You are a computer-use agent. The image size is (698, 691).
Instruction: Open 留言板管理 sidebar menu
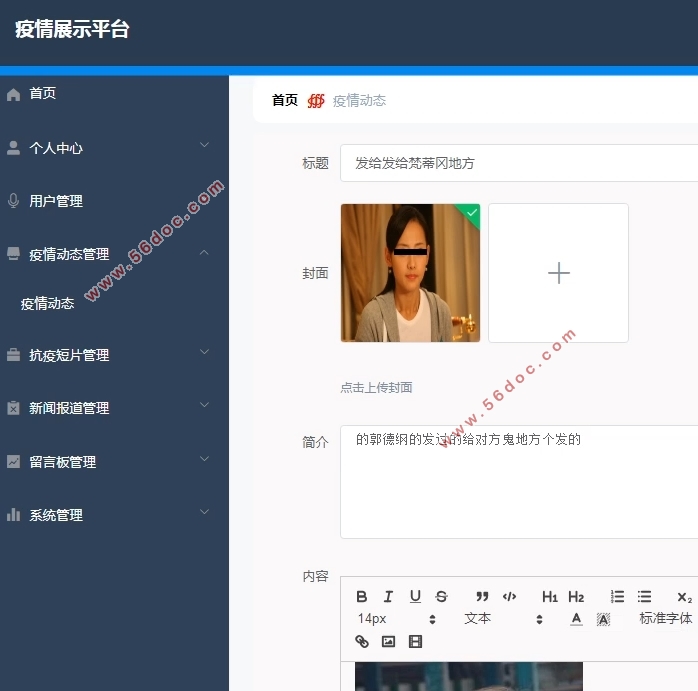[x=63, y=462]
